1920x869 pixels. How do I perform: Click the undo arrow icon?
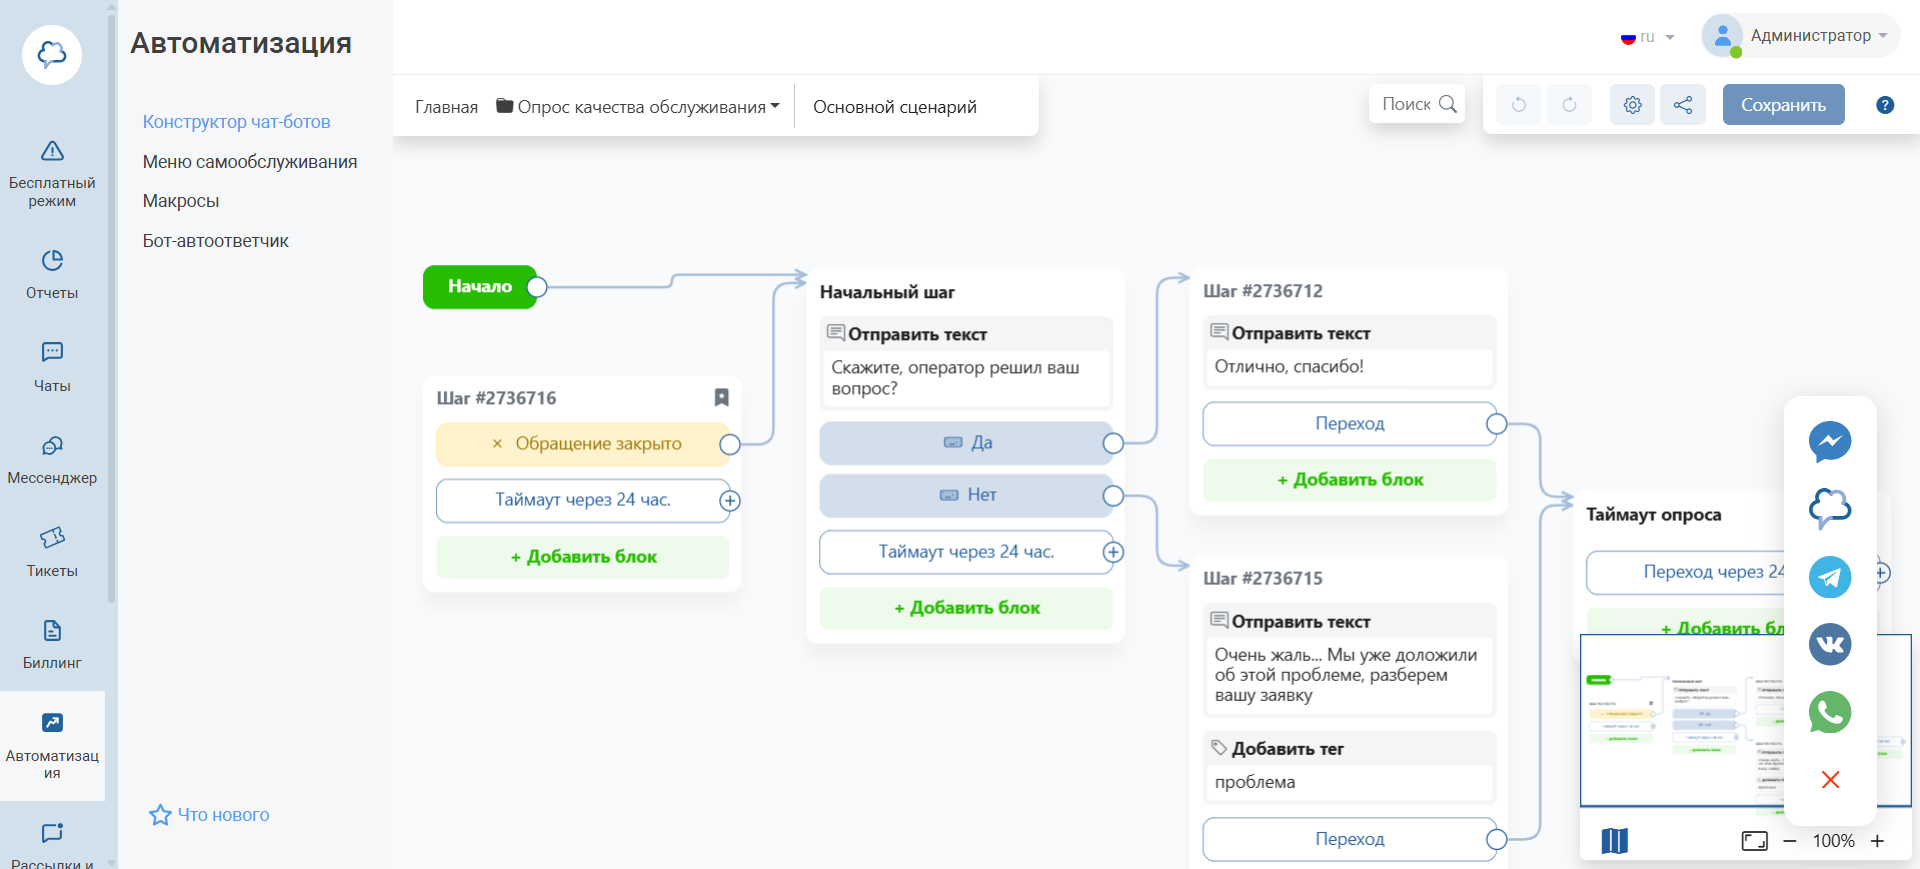pos(1519,105)
